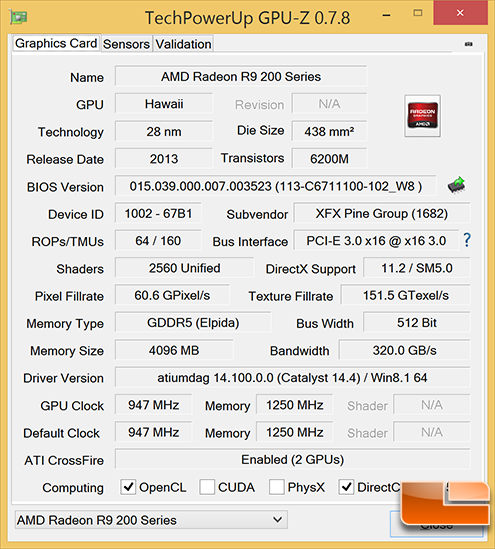Click the Memory Size value 4096 MB
Image resolution: width=495 pixels, height=549 pixels.
point(174,350)
